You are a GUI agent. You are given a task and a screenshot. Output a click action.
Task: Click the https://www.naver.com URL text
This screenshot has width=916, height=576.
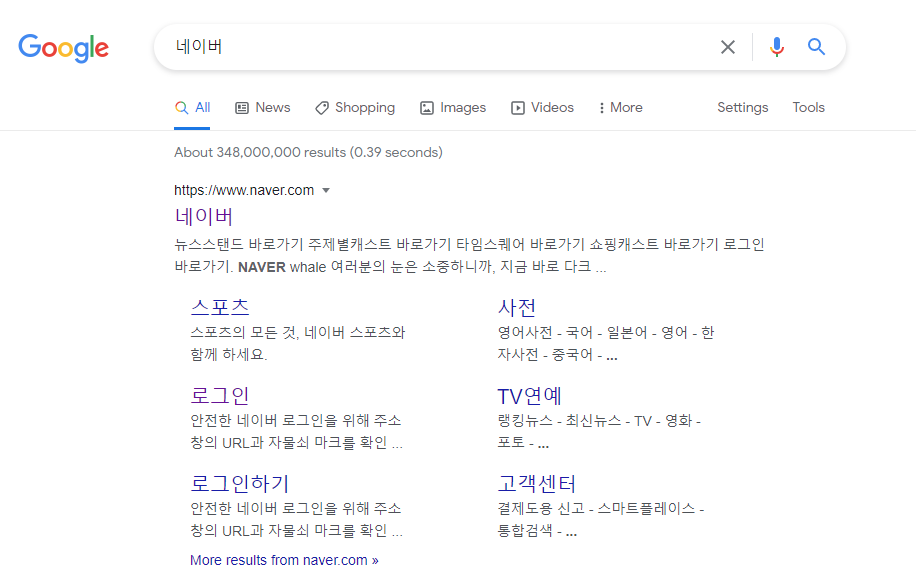coord(244,190)
